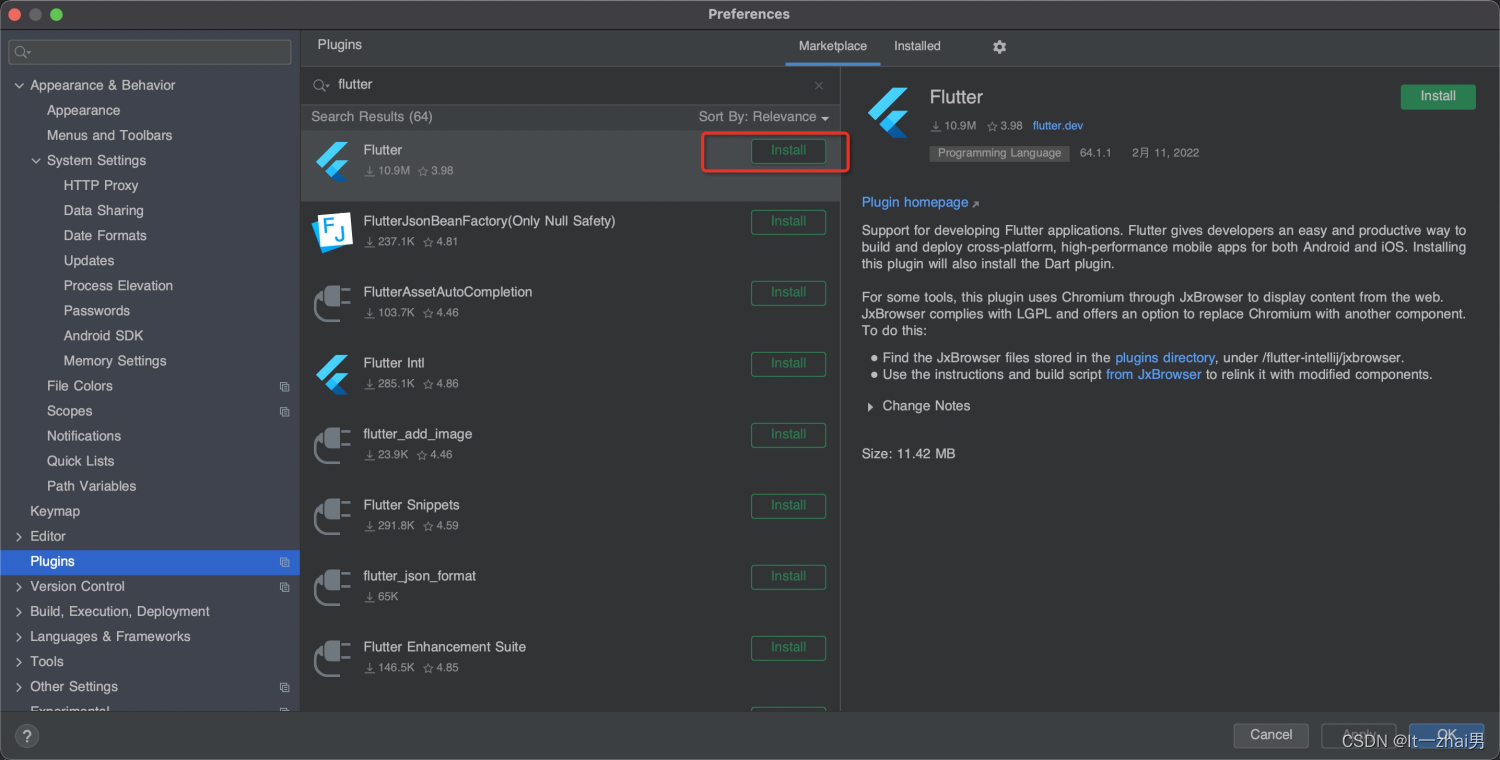Click the project-level icon beside Plugins
Image resolution: width=1500 pixels, height=760 pixels.
pos(285,562)
